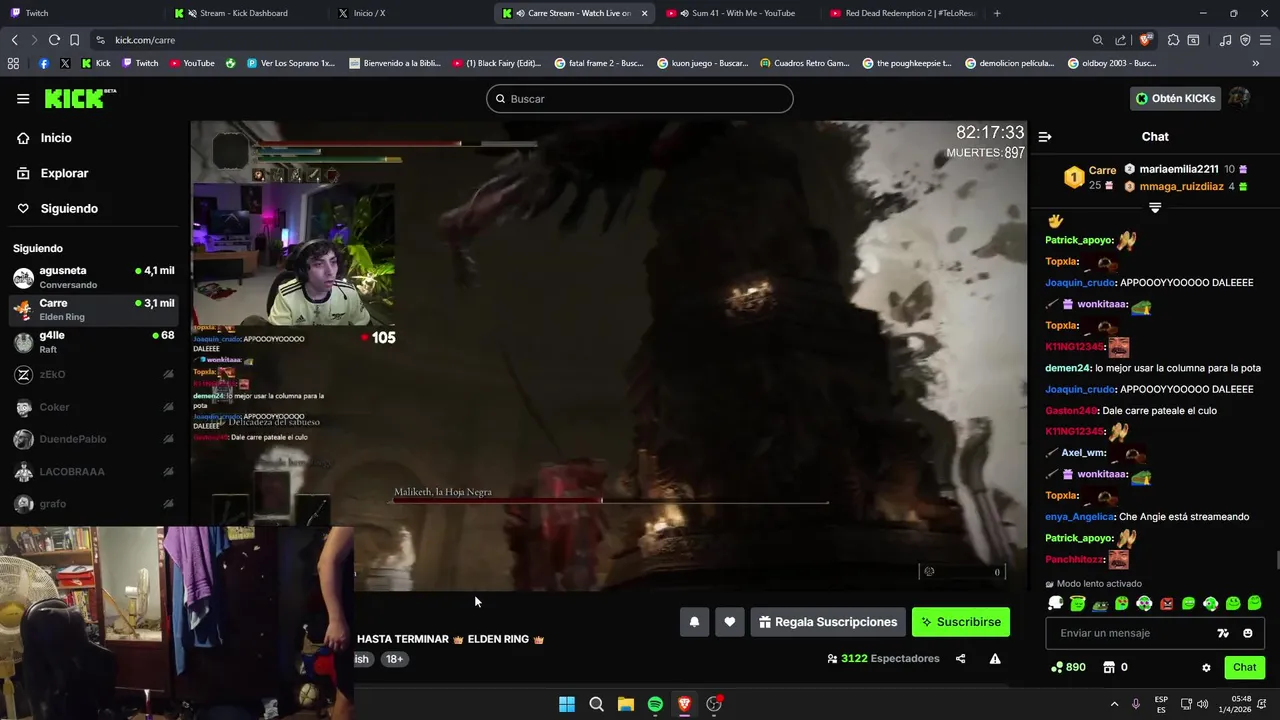Open the browser music note playlist icon
This screenshot has width=1280, height=720.
click(x=1226, y=40)
